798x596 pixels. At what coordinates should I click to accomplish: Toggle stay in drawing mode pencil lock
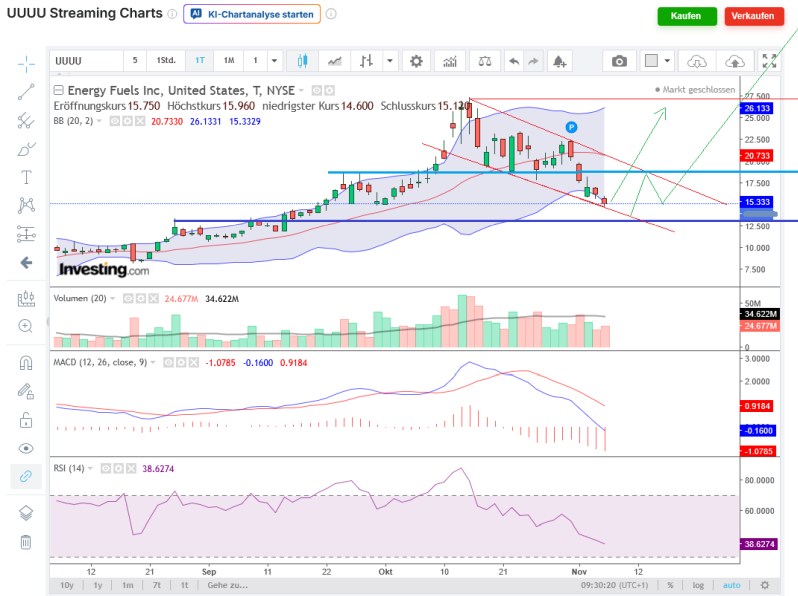(x=26, y=391)
